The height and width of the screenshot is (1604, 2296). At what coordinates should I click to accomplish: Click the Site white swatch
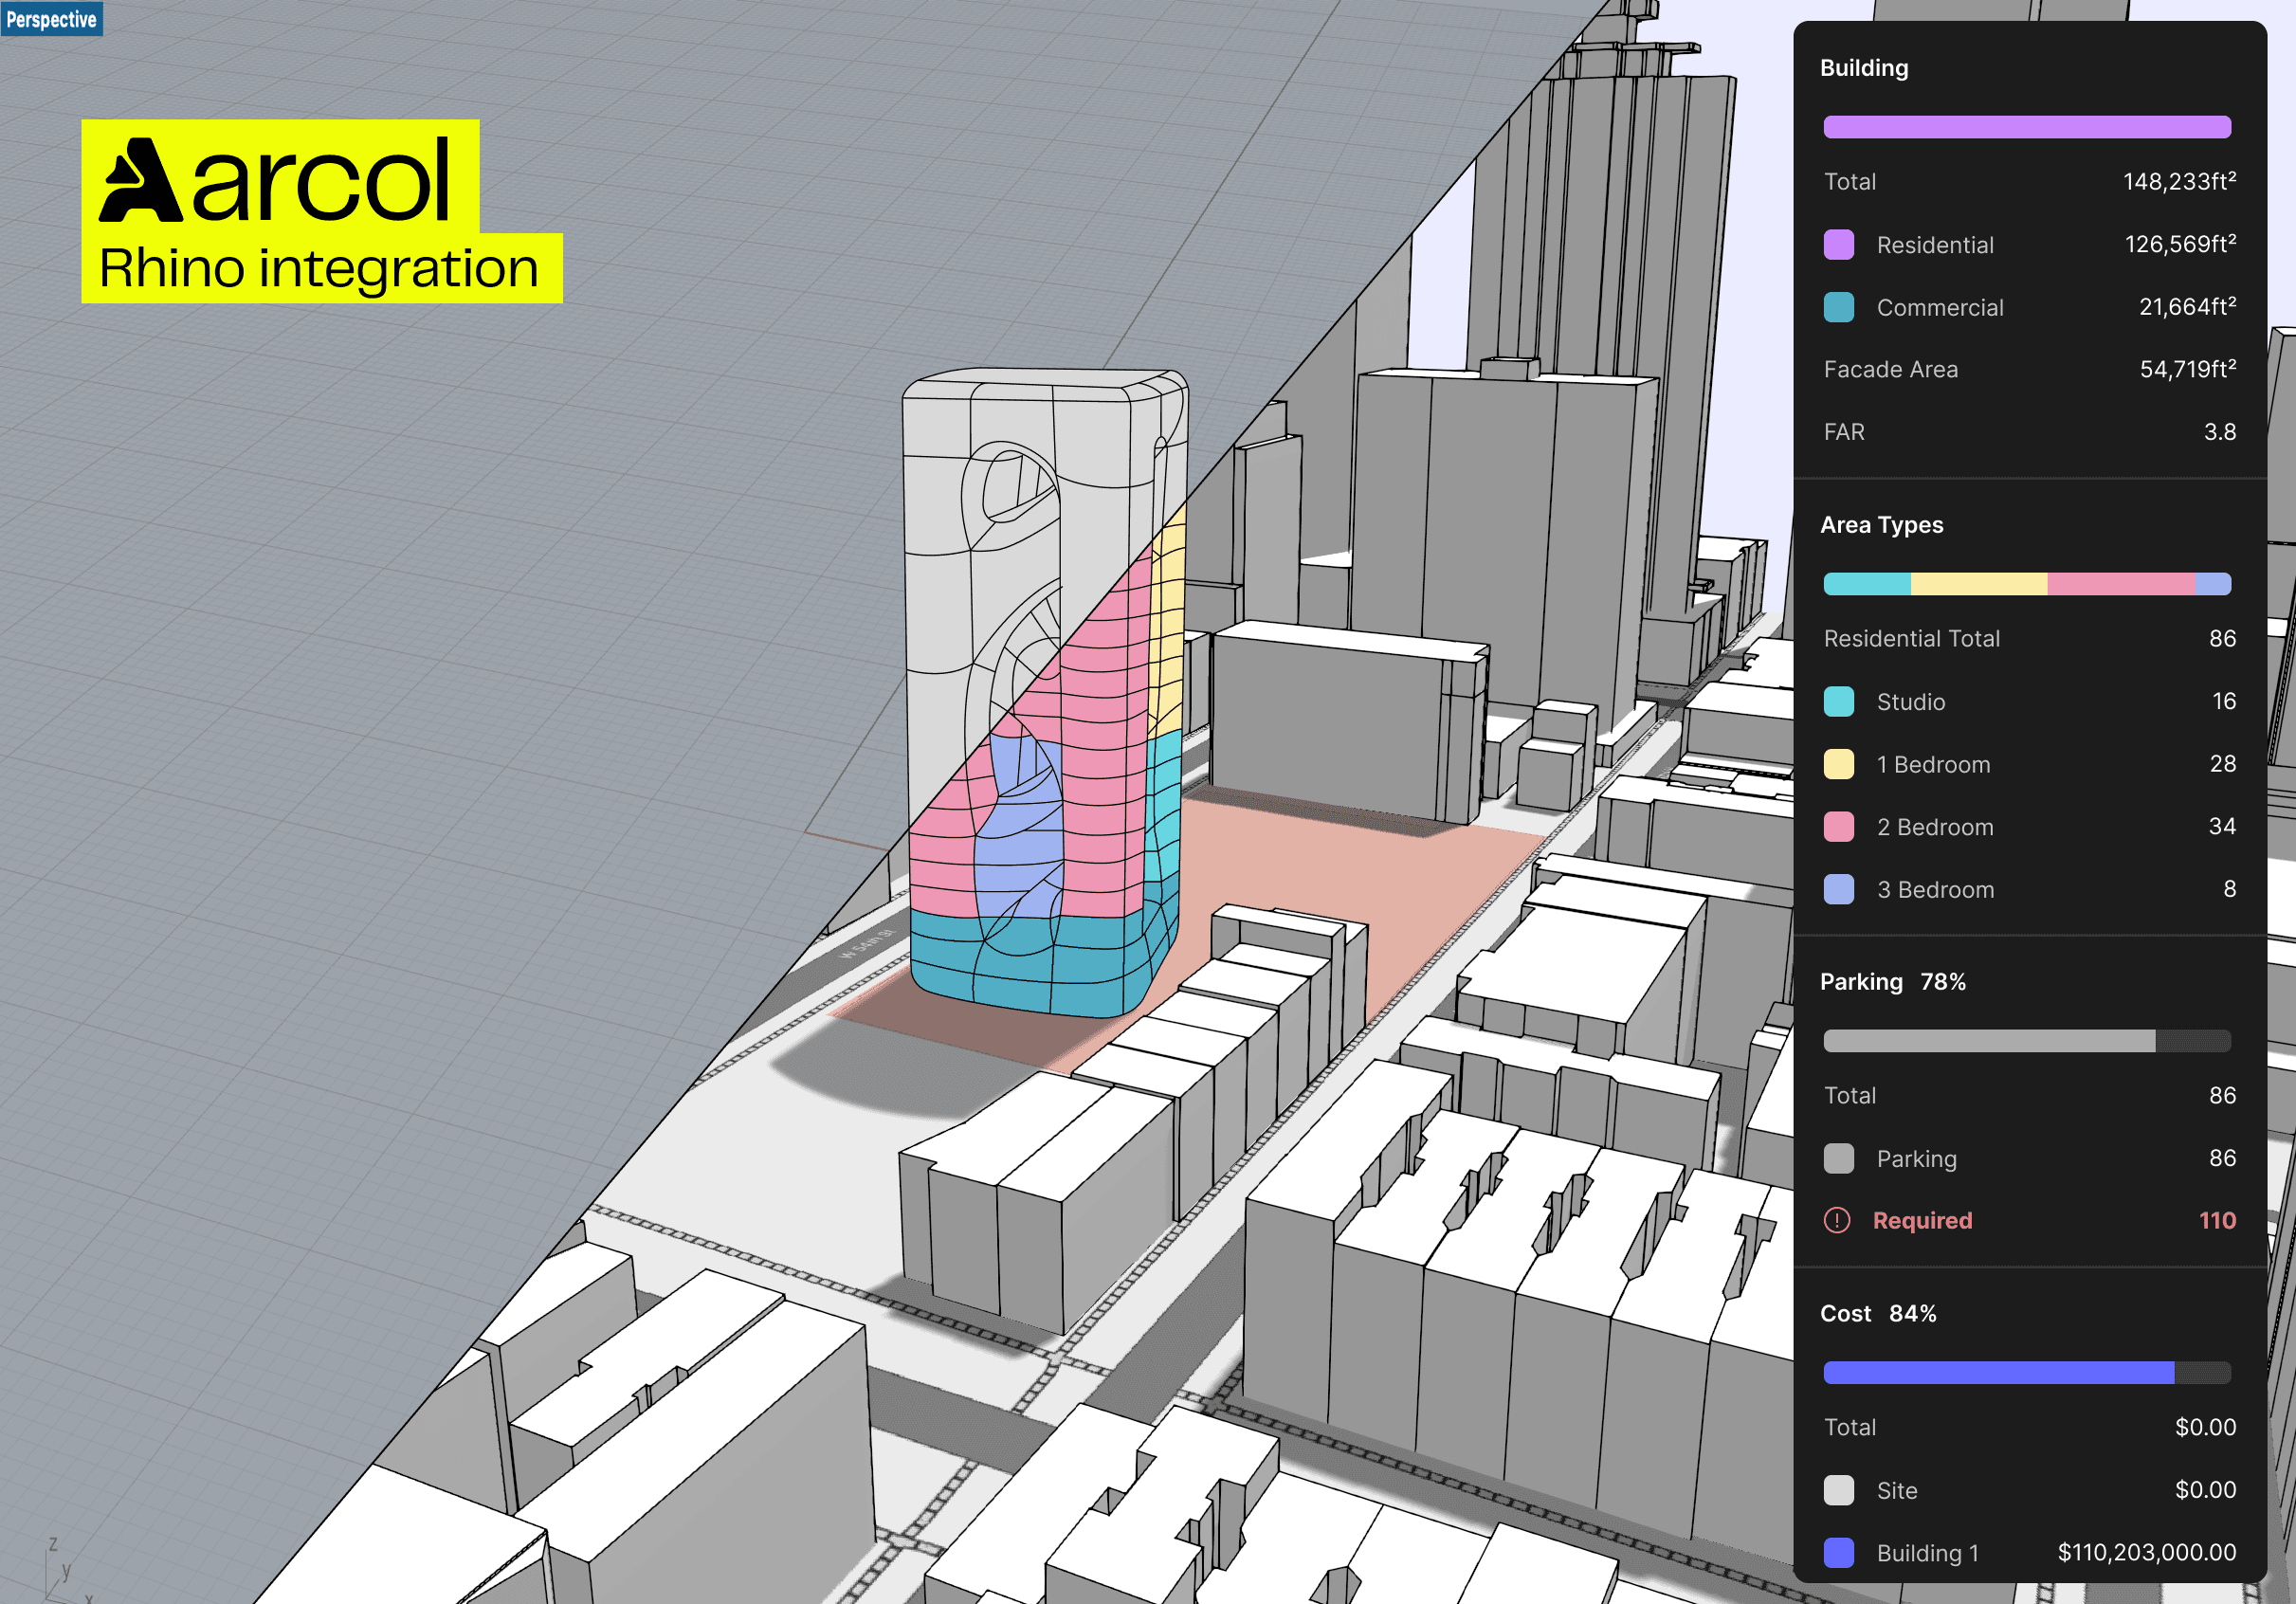click(1838, 1490)
